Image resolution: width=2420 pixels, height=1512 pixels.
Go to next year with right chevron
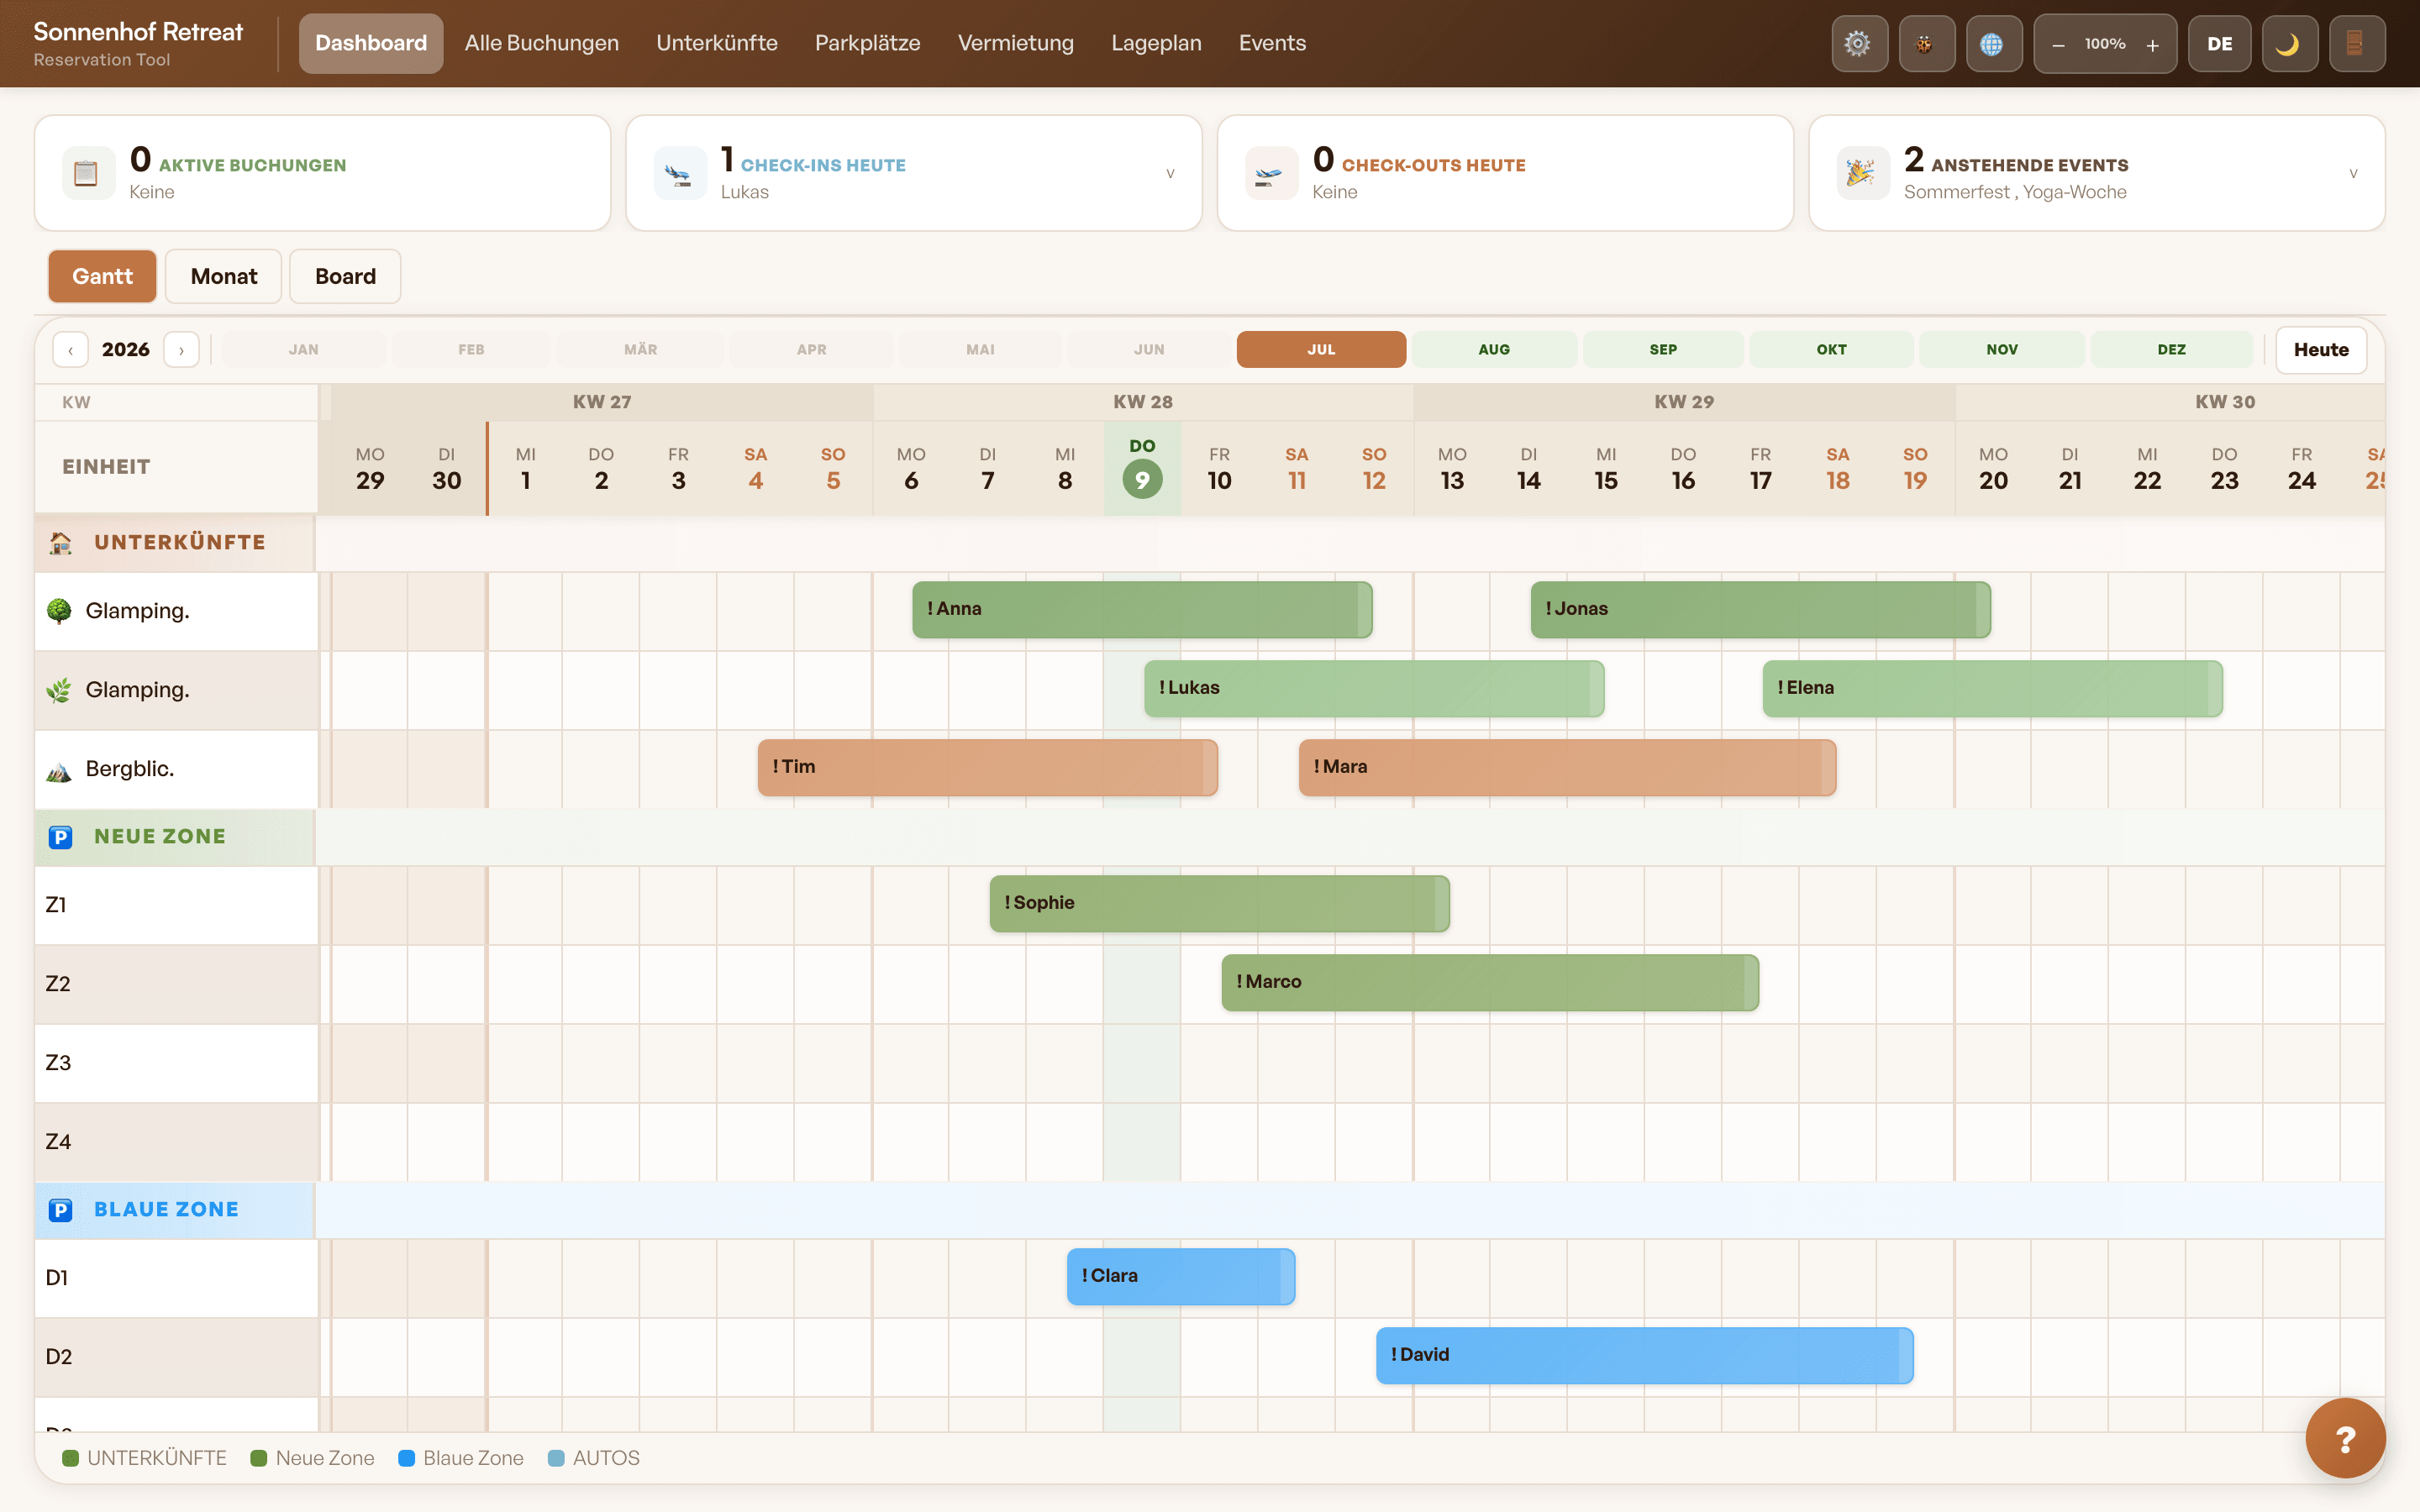[x=181, y=350]
